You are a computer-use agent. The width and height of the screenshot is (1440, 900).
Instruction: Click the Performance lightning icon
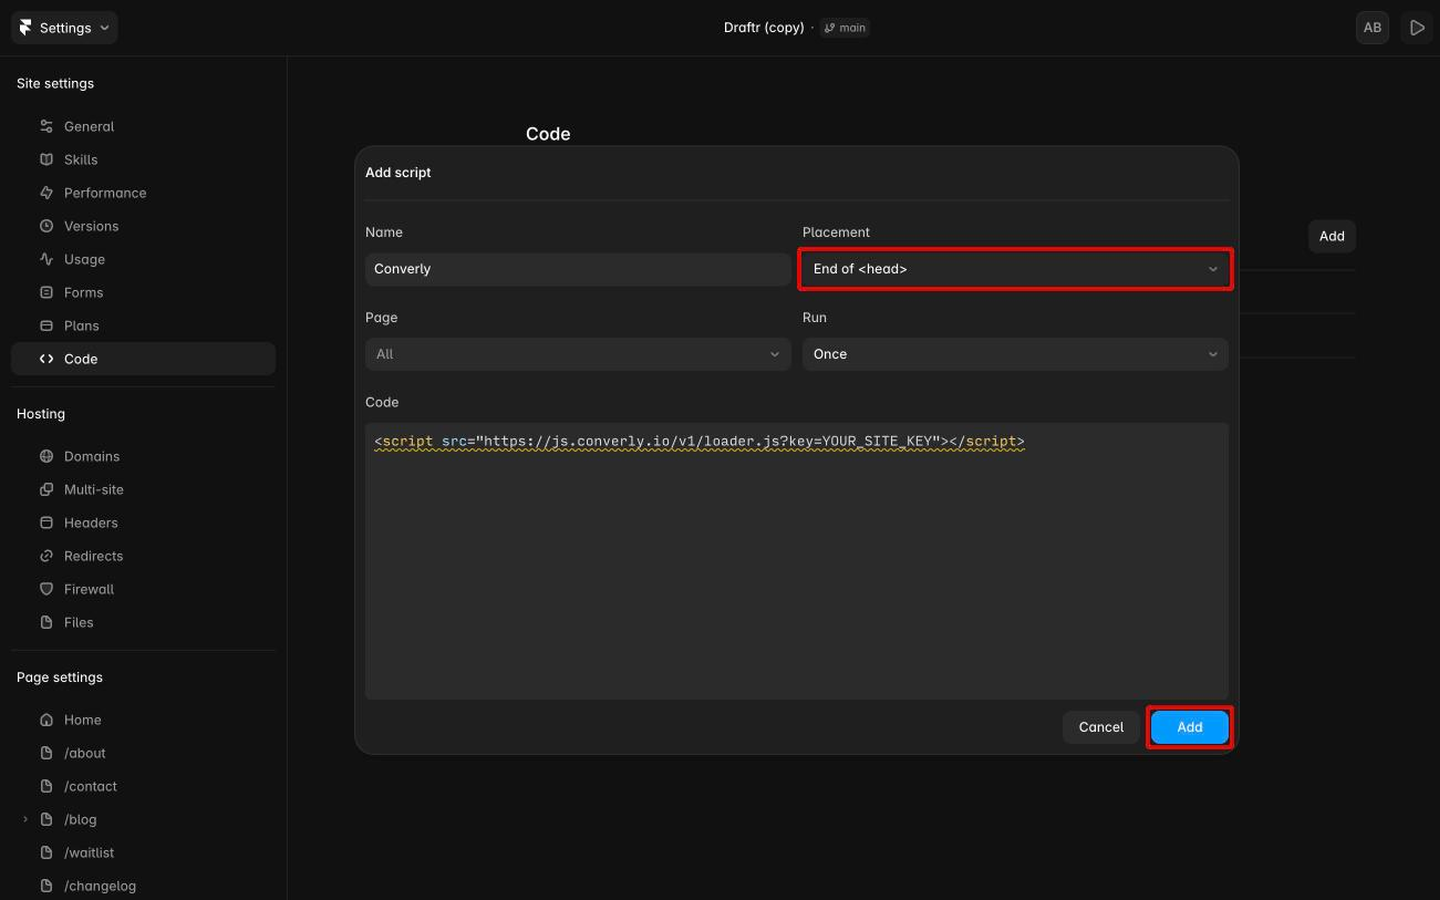click(x=46, y=193)
